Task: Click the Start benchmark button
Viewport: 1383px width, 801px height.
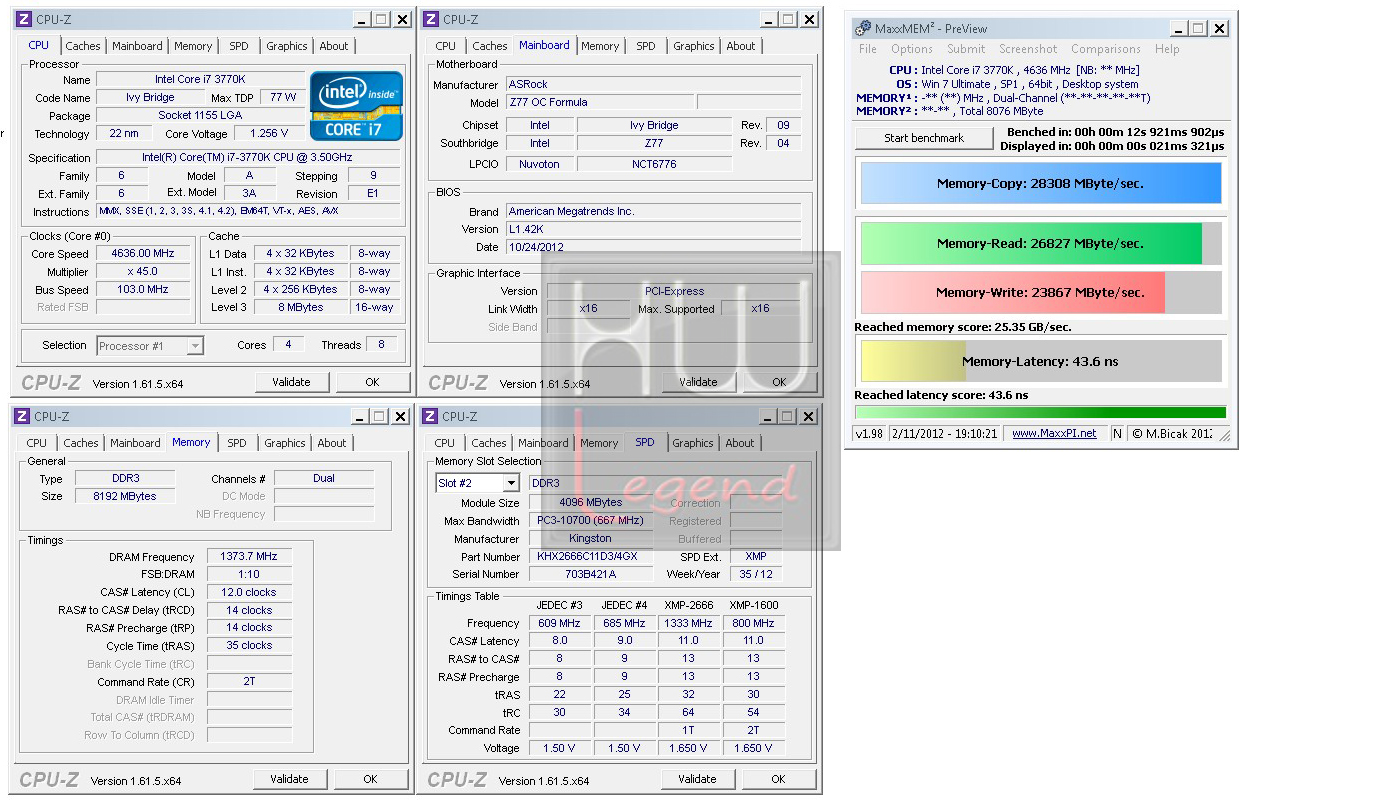Action: click(924, 138)
